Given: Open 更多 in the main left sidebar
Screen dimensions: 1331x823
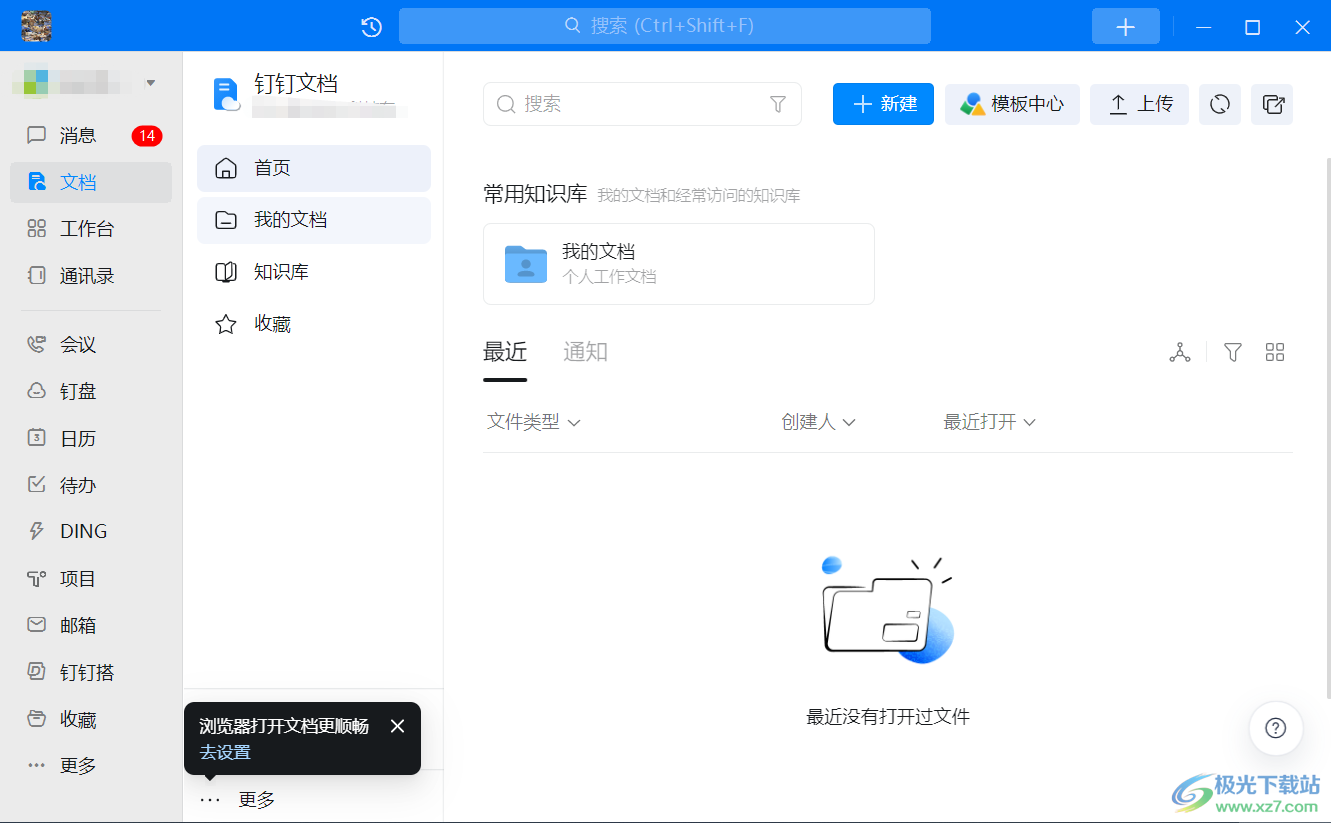Looking at the screenshot, I should click(91, 766).
